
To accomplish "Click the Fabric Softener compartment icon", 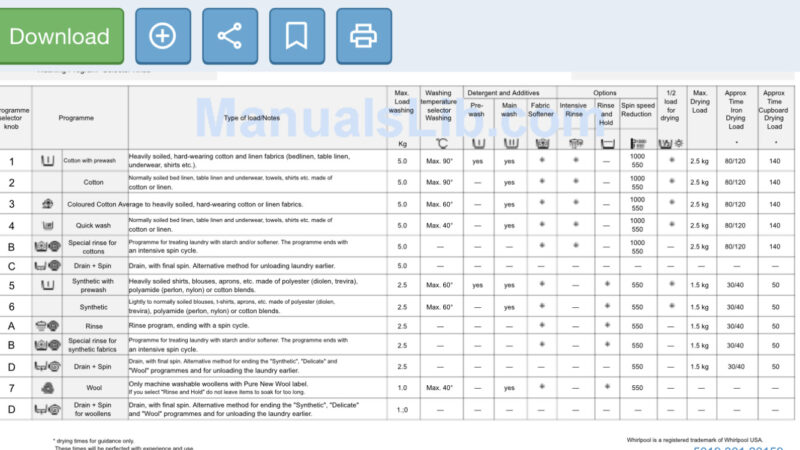I will point(541,143).
